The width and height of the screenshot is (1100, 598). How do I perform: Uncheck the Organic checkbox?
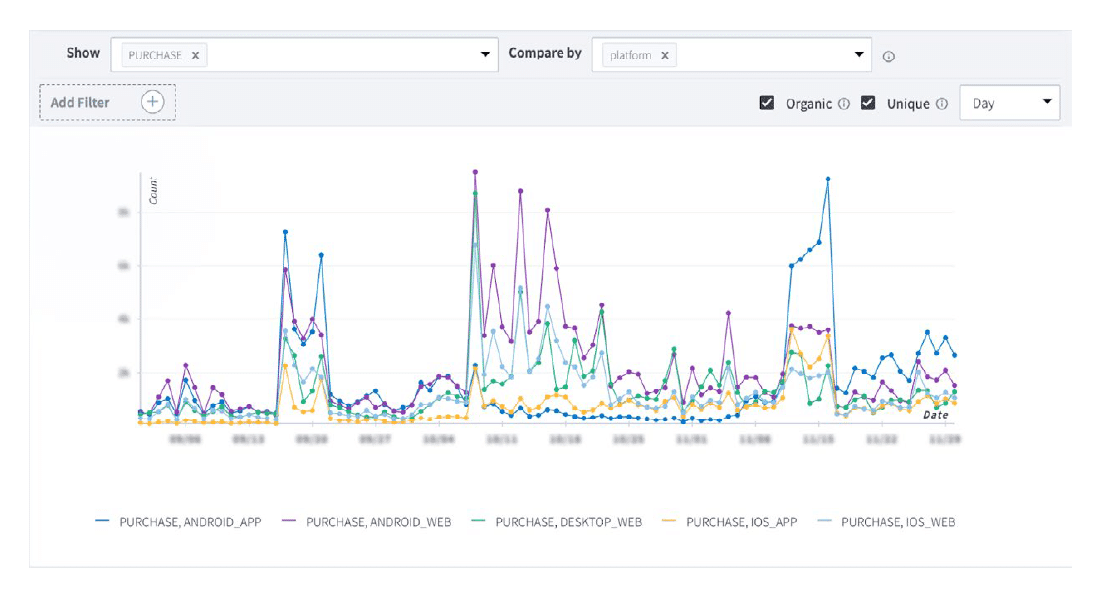pos(768,102)
